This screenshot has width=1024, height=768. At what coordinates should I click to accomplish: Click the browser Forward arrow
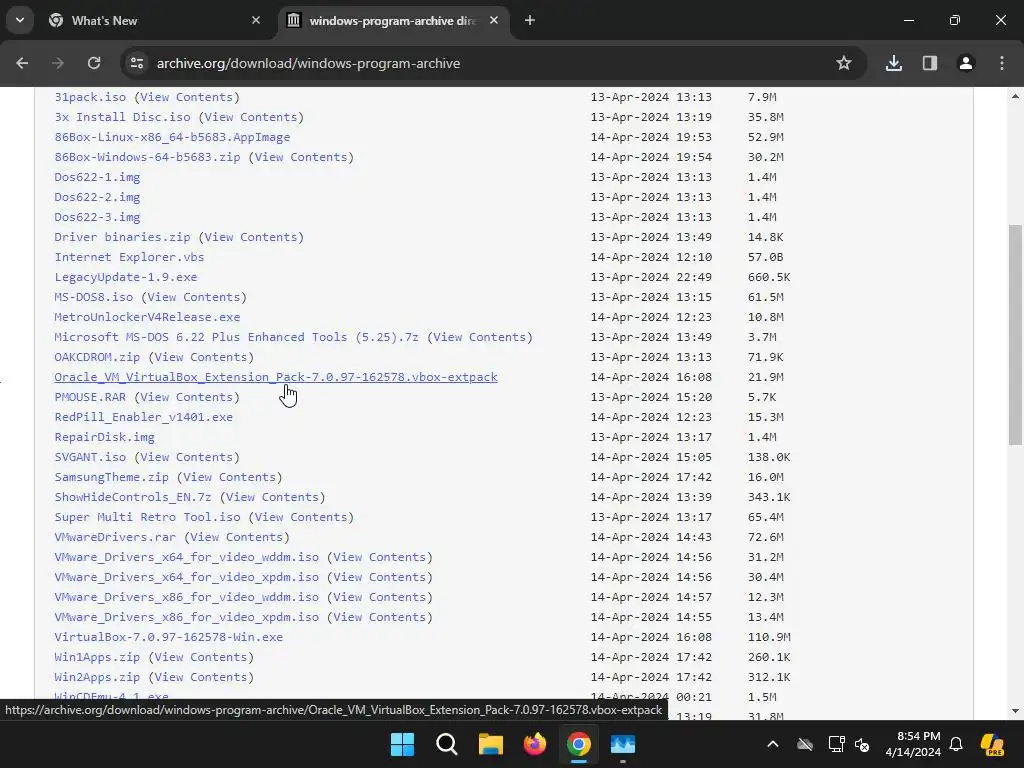[58, 63]
